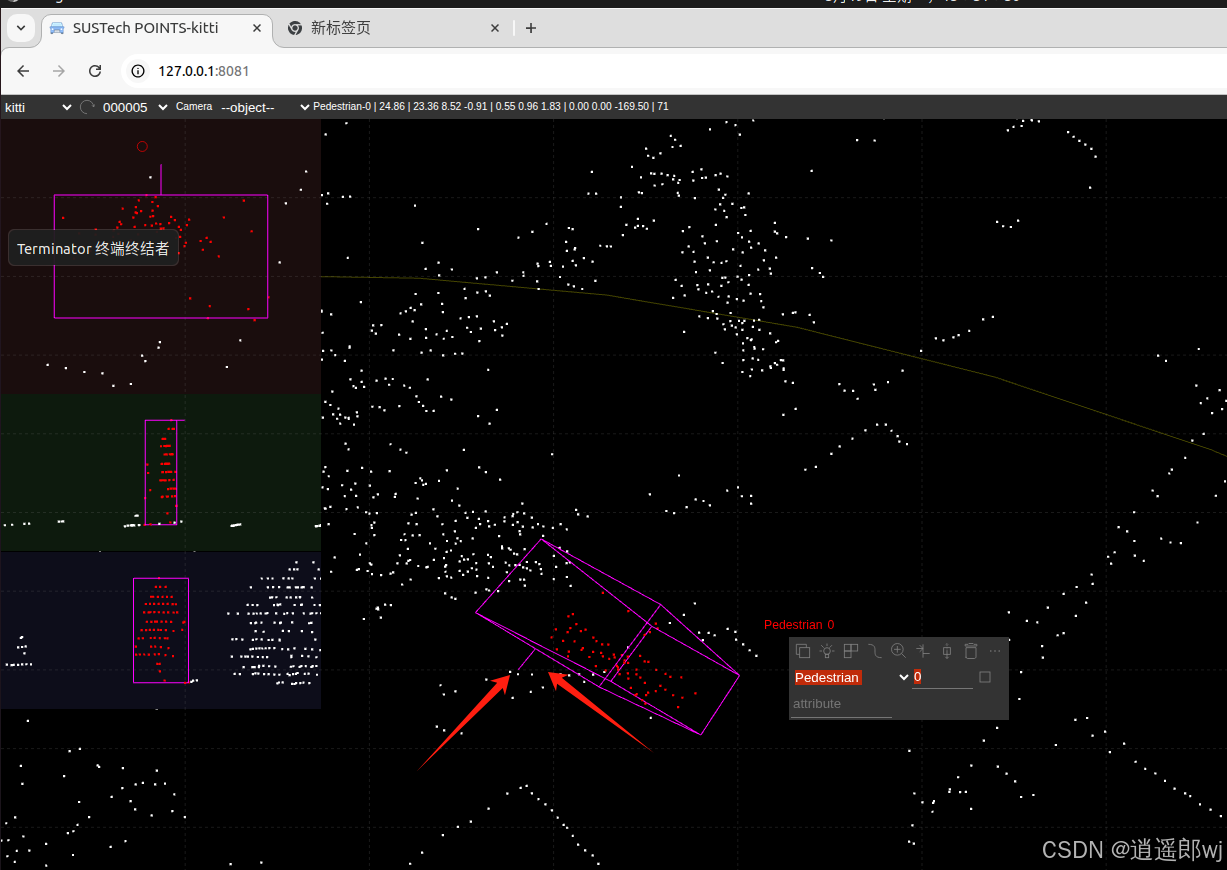Reload the page with refresh button
This screenshot has width=1227, height=870.
pyautogui.click(x=95, y=71)
